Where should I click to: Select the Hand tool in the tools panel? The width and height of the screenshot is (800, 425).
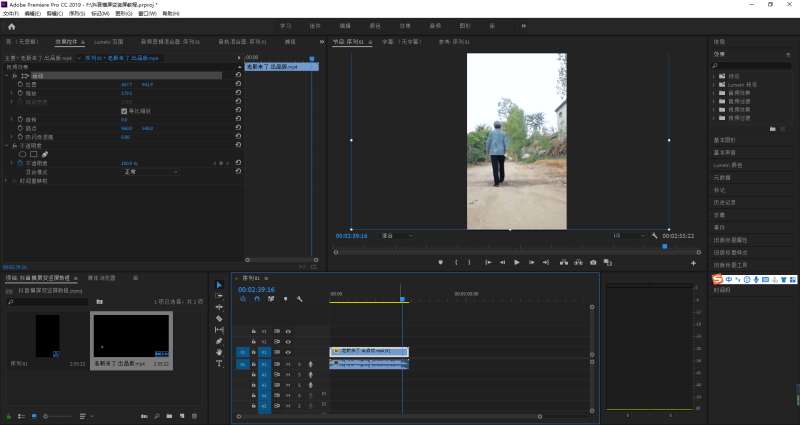[x=219, y=352]
